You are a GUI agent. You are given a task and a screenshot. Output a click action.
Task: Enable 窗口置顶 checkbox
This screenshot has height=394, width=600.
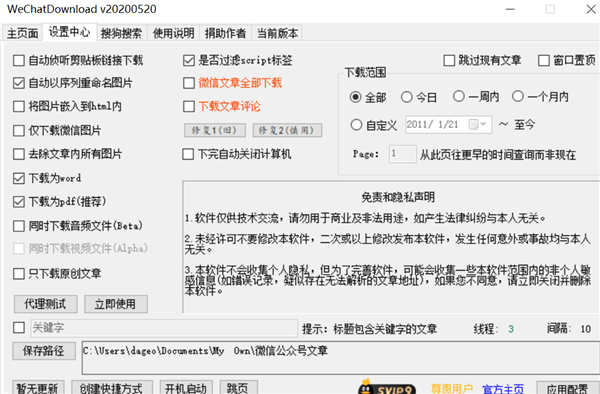[544, 60]
